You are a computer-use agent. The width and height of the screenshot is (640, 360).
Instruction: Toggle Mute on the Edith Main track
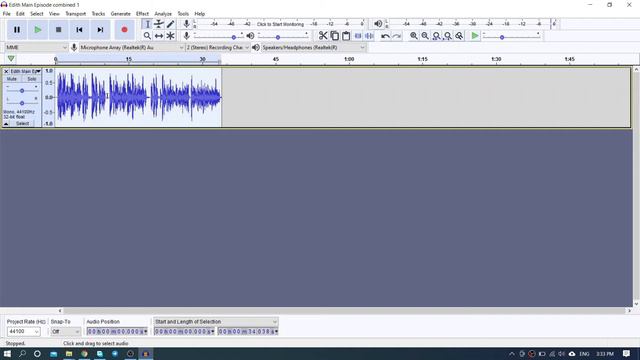pos(12,79)
